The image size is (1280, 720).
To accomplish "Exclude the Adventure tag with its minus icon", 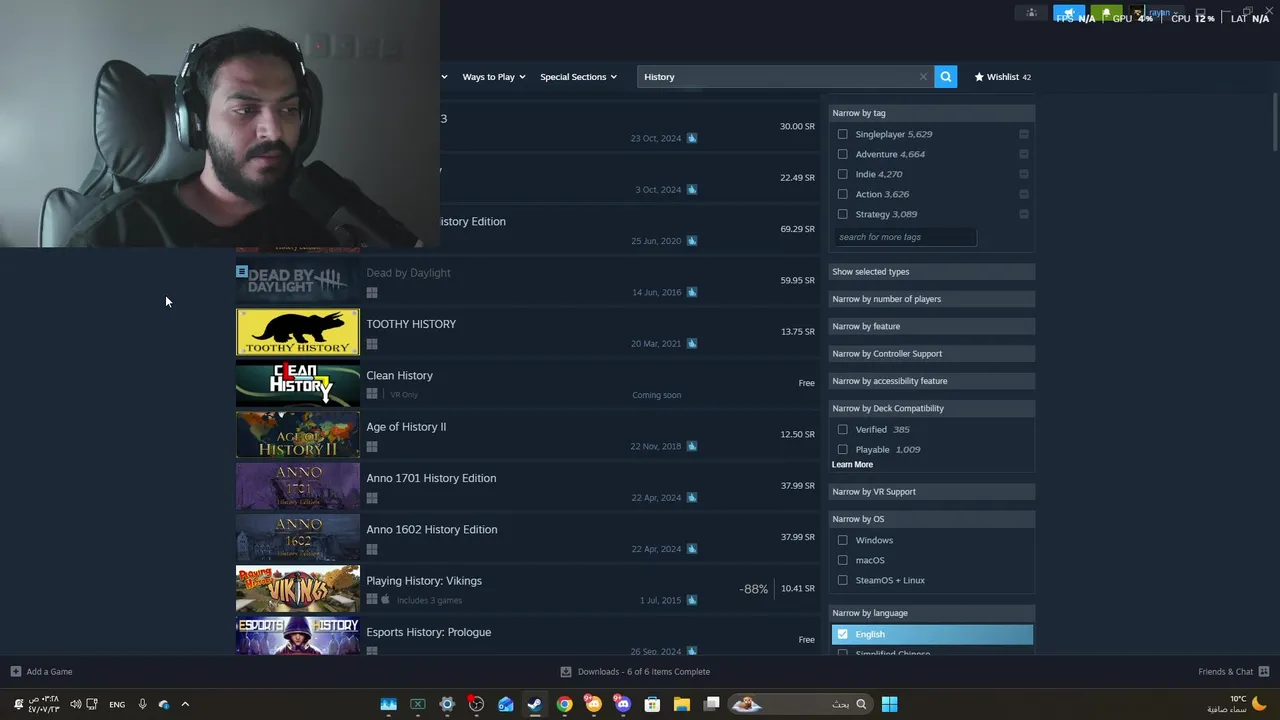I will click(1024, 154).
